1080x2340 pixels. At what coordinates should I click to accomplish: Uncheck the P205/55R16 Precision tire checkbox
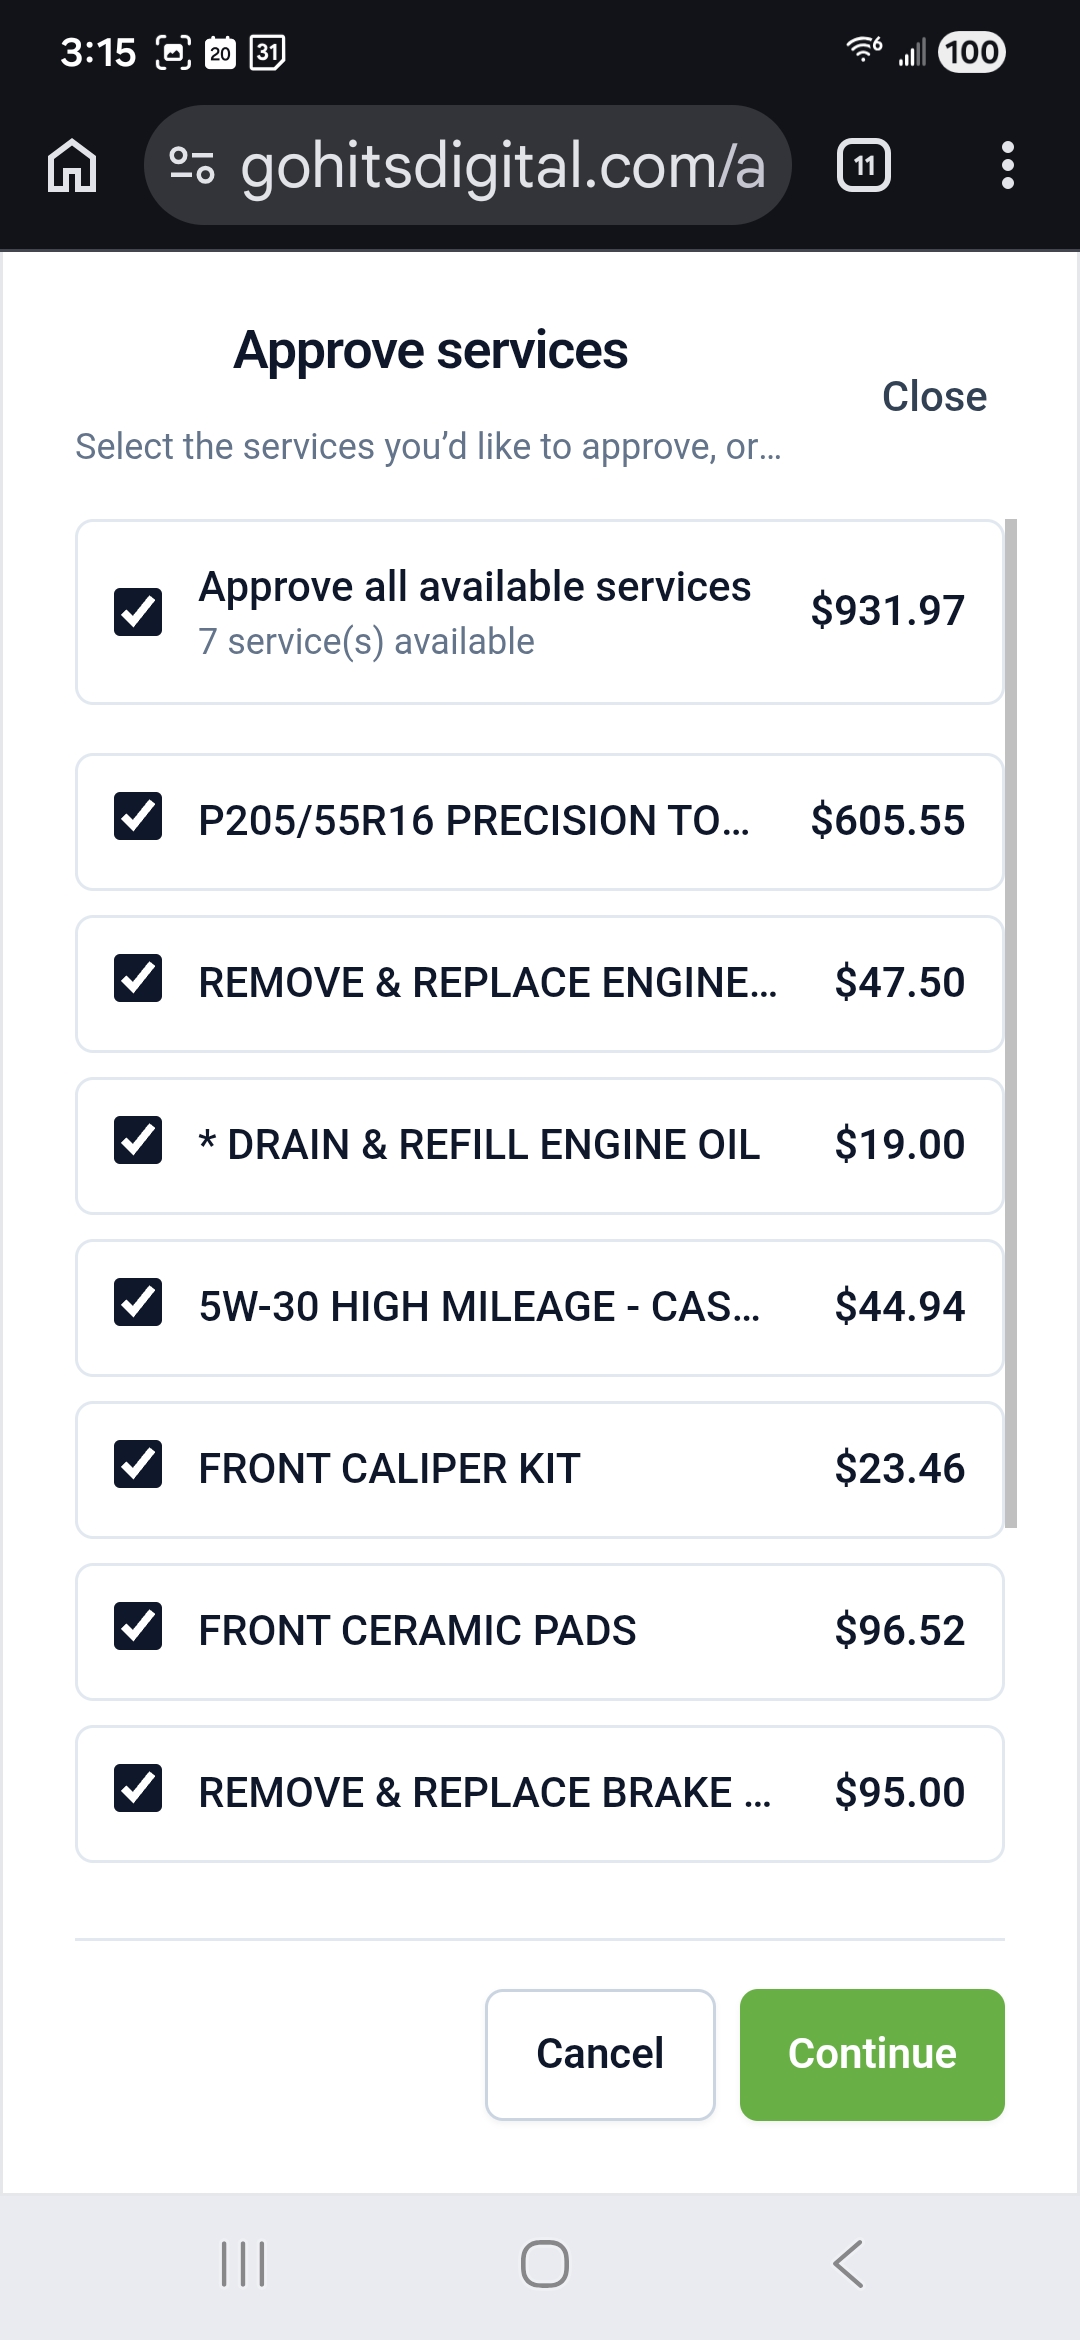point(138,816)
